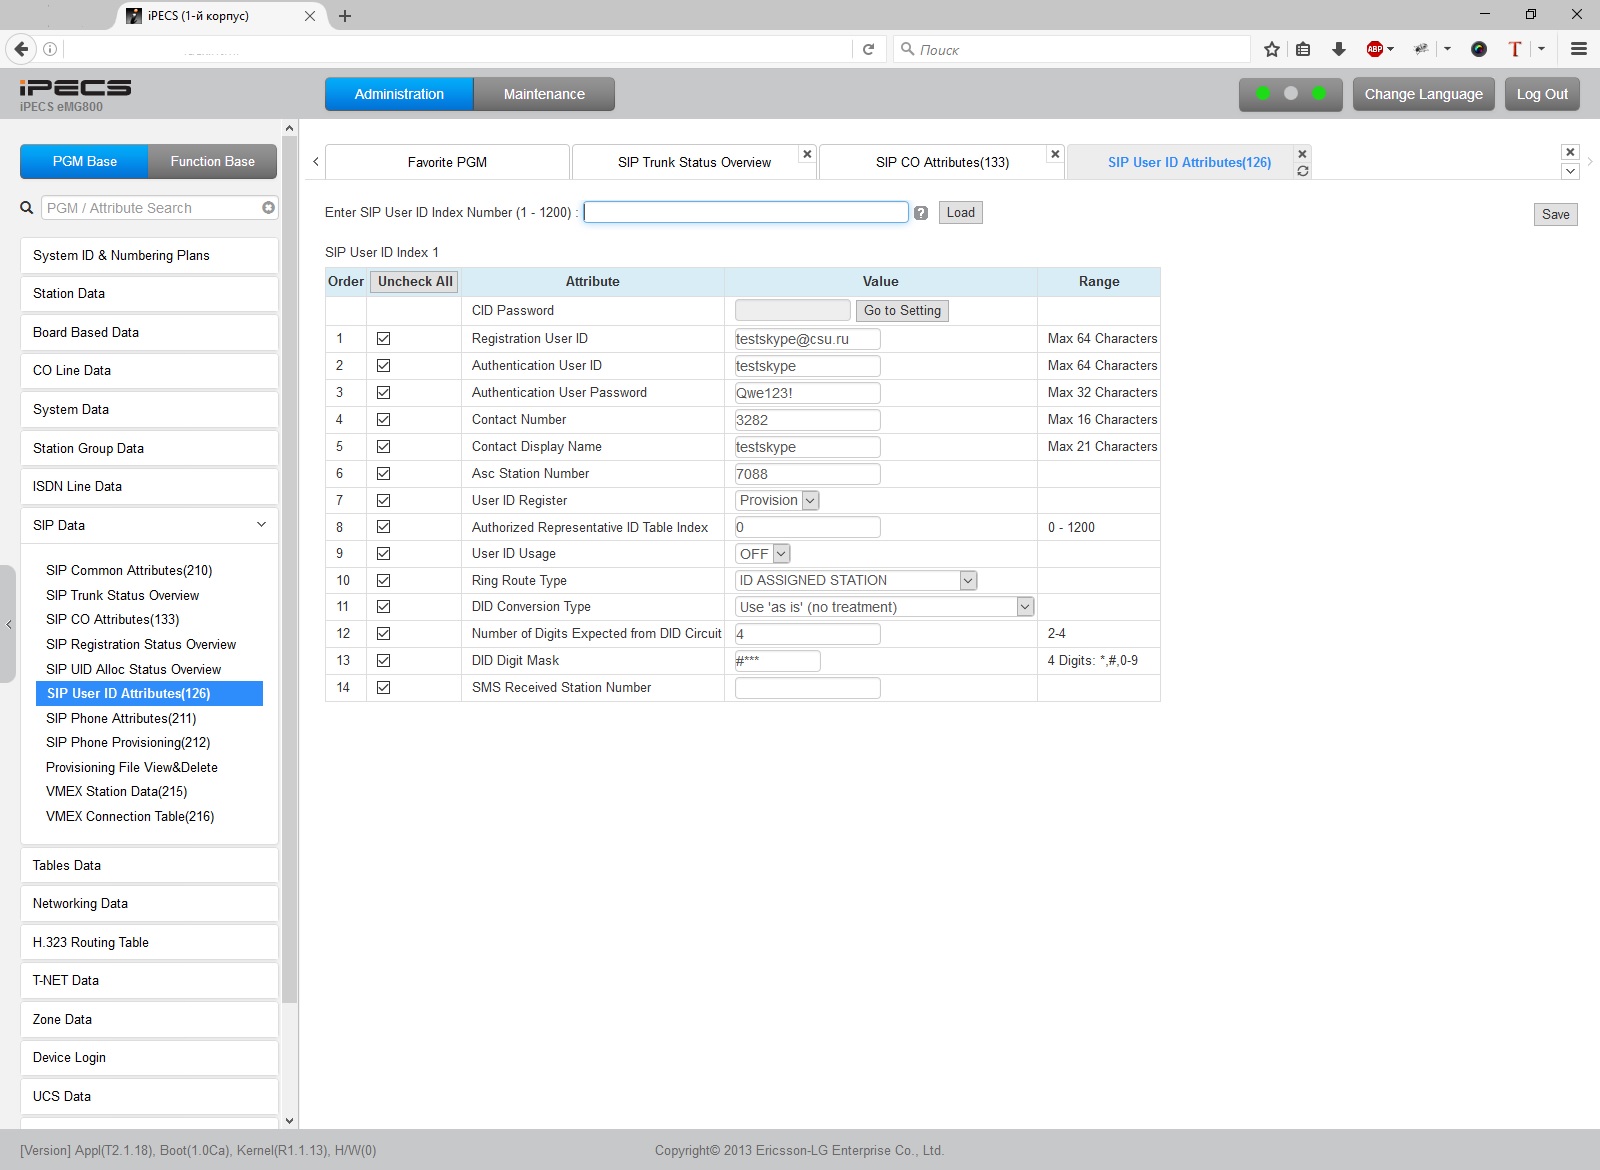Screen dimensions: 1600x1170
Task: Clear the PGM Attribute Search field
Action: 268,208
